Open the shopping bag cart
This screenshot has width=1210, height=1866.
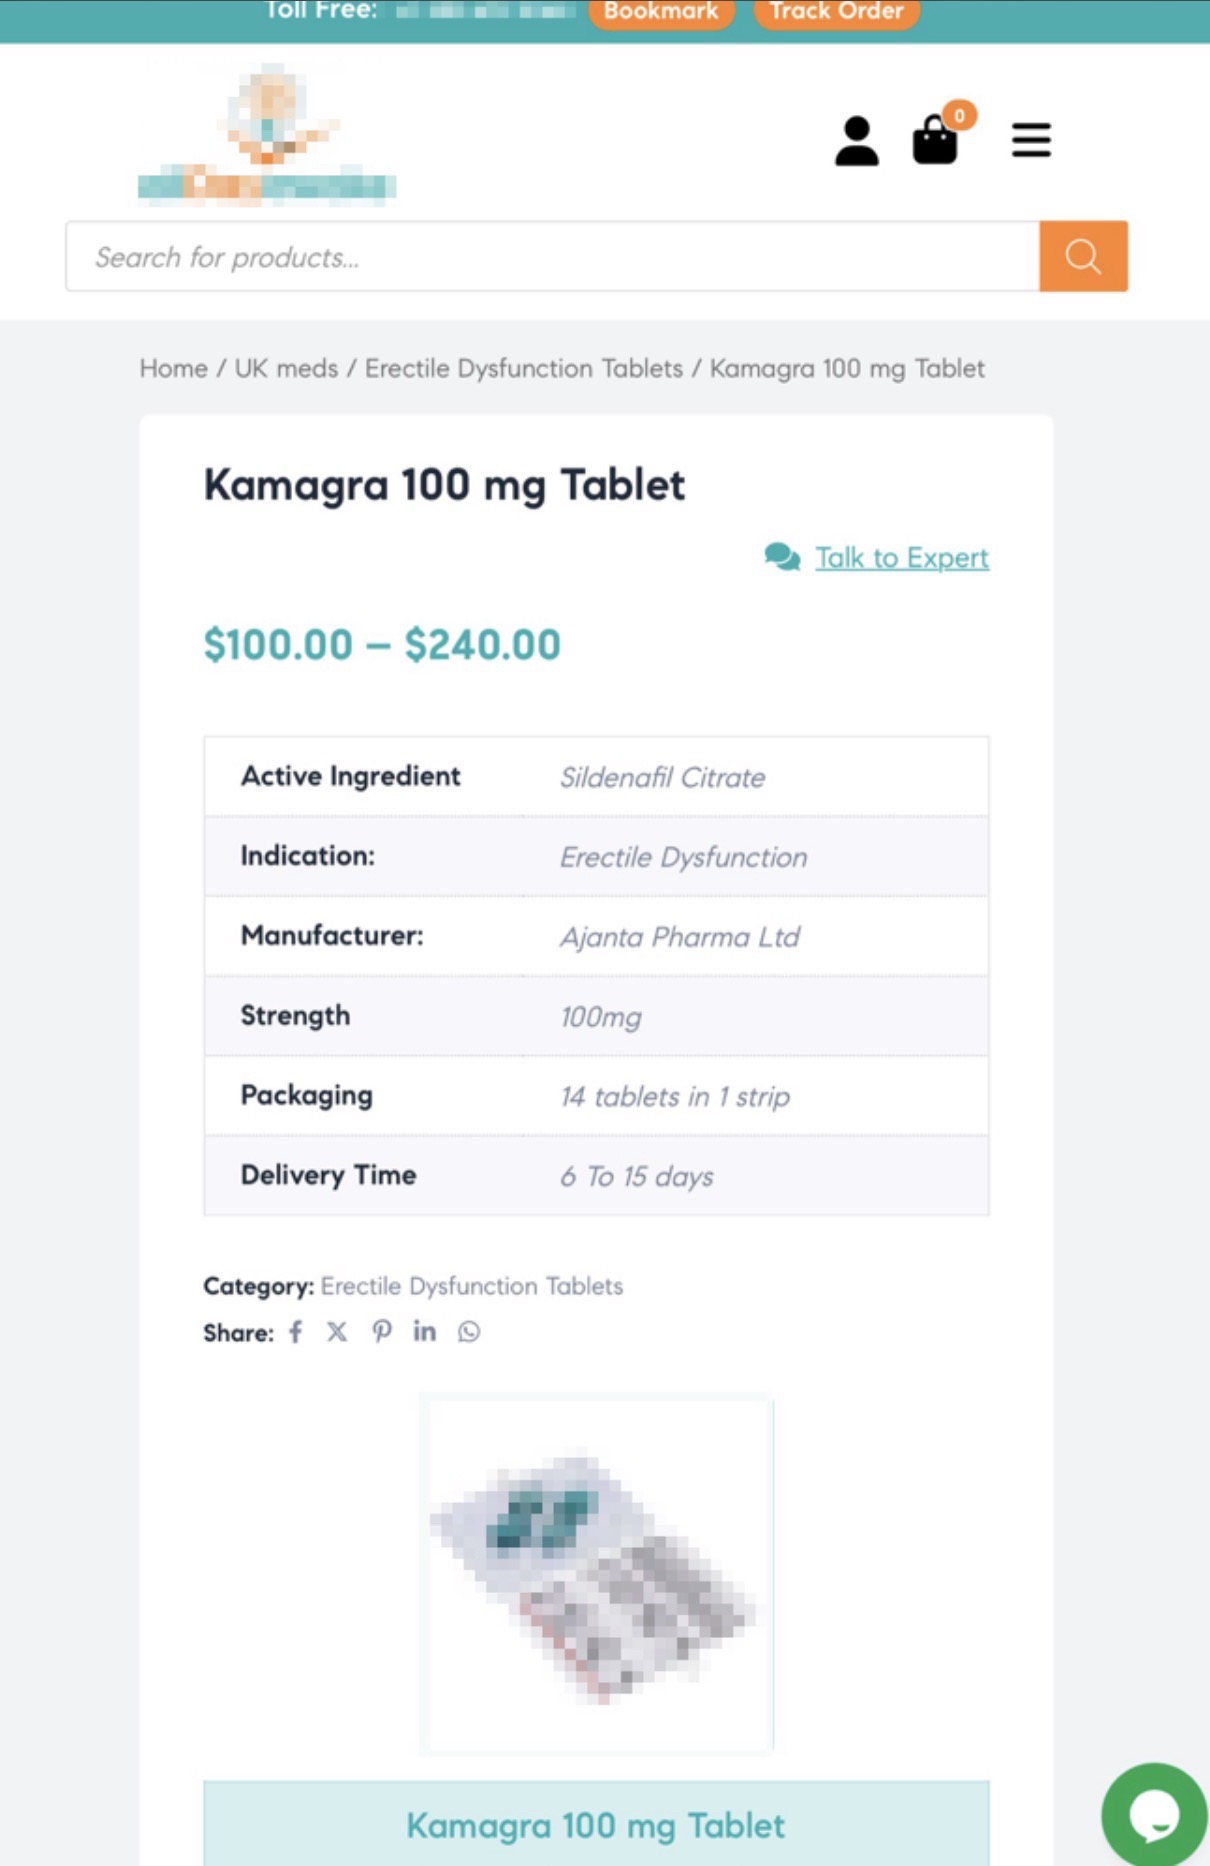coord(936,139)
